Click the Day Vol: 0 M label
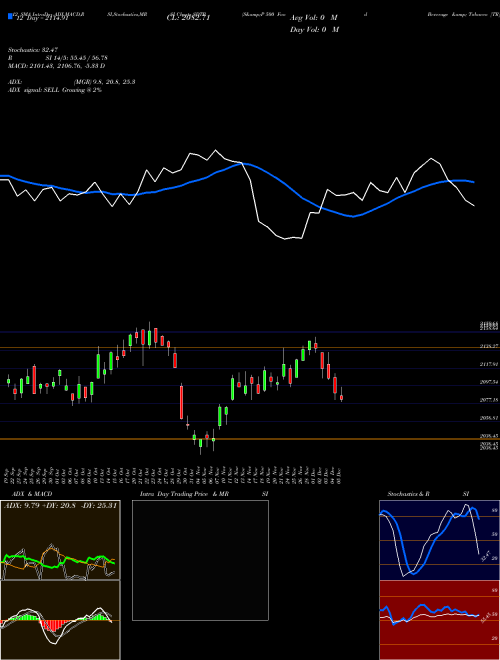This screenshot has width=500, height=660. click(314, 29)
